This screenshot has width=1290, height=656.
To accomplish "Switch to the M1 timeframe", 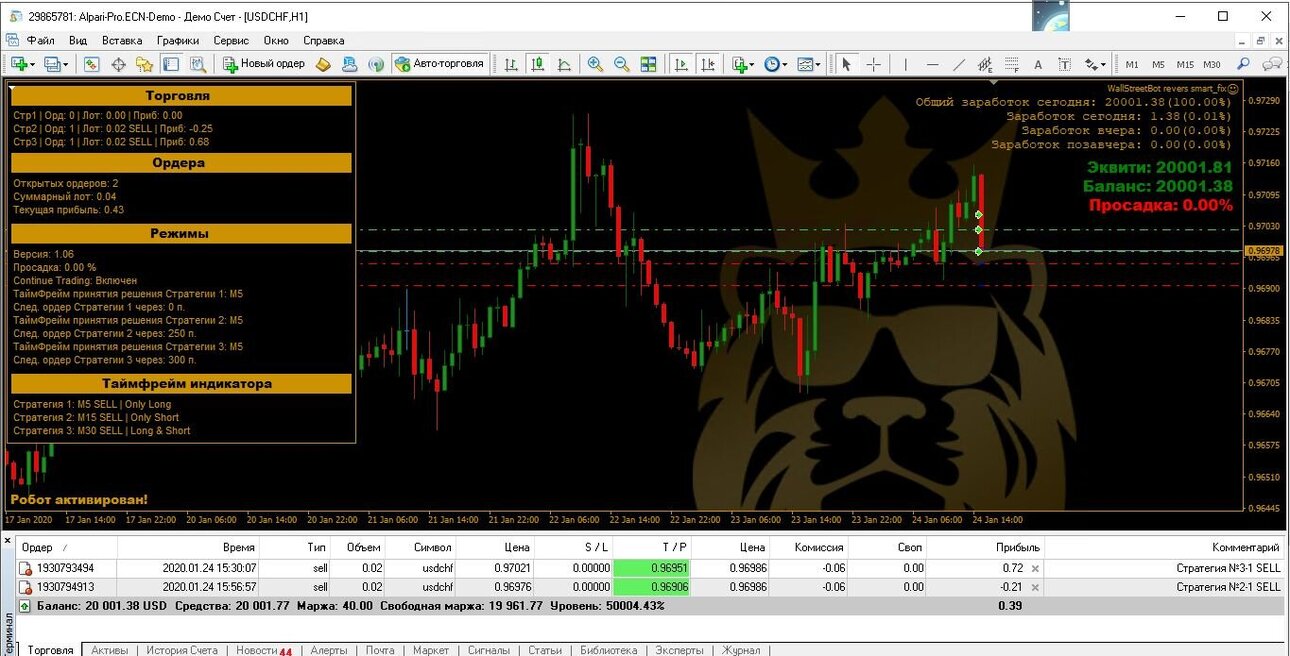I will coord(1132,64).
